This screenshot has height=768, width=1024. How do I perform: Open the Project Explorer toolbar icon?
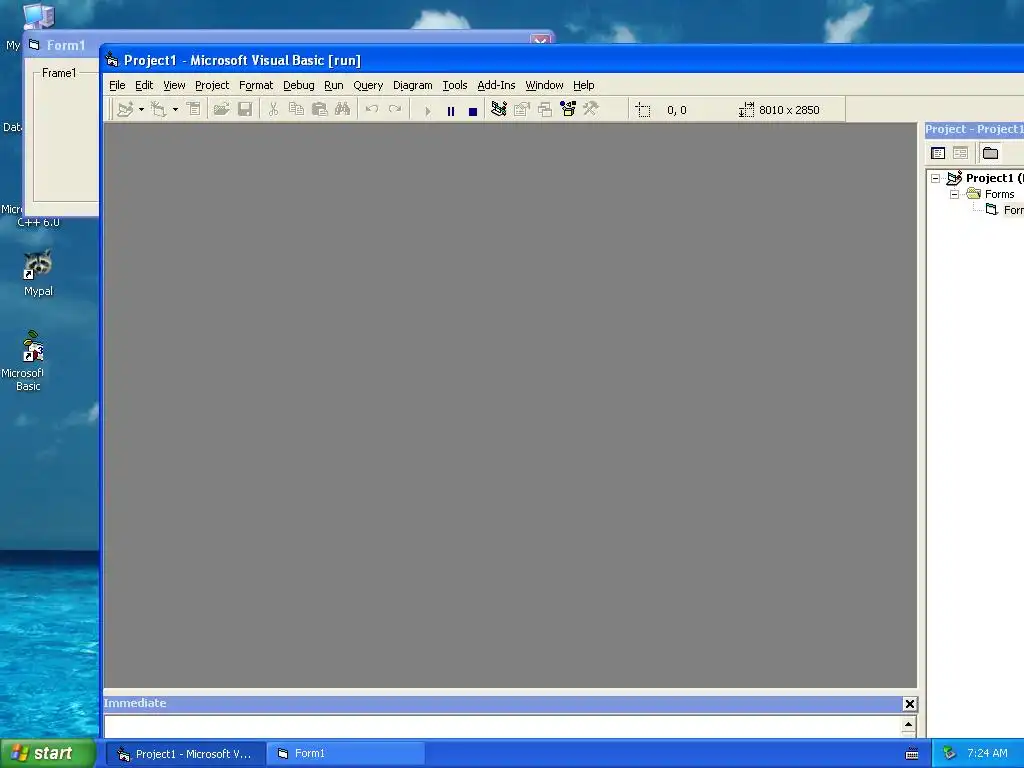point(499,109)
